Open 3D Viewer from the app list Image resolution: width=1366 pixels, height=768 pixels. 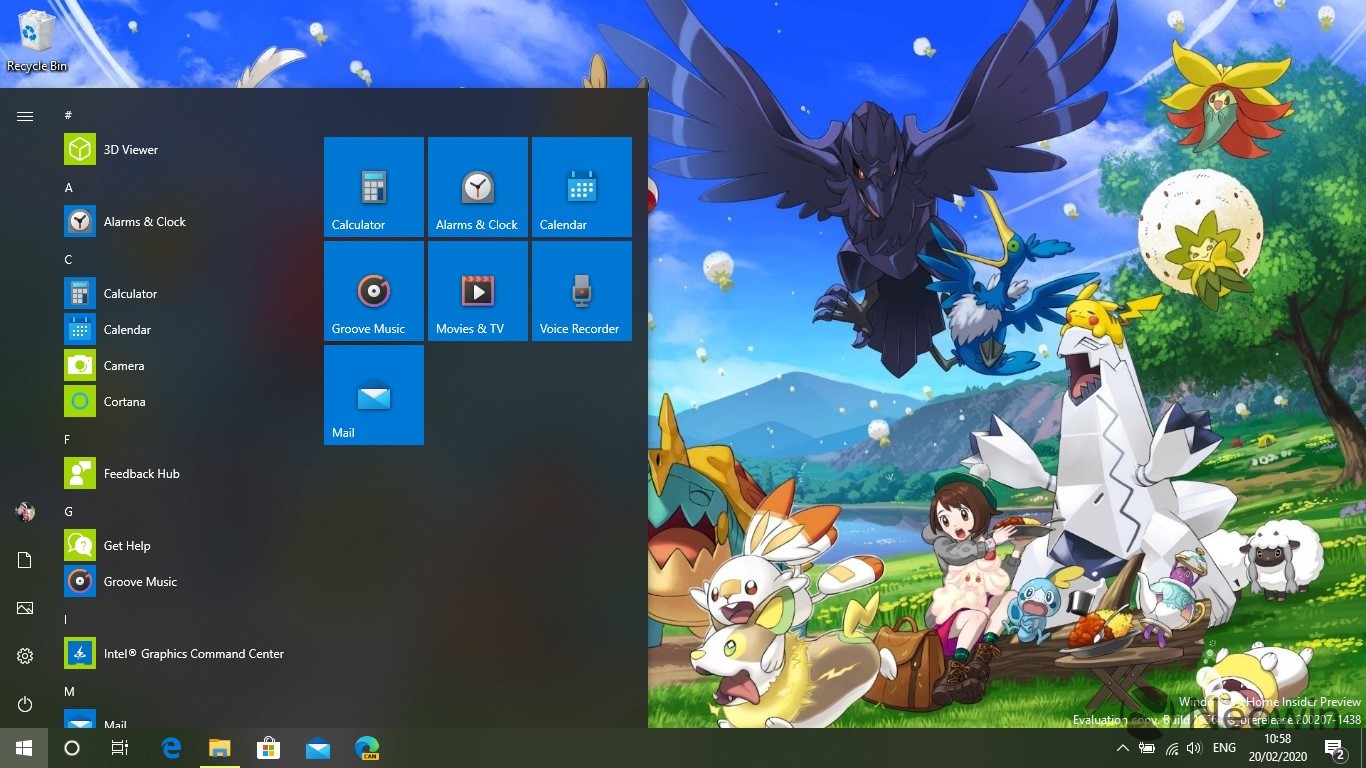tap(180, 150)
